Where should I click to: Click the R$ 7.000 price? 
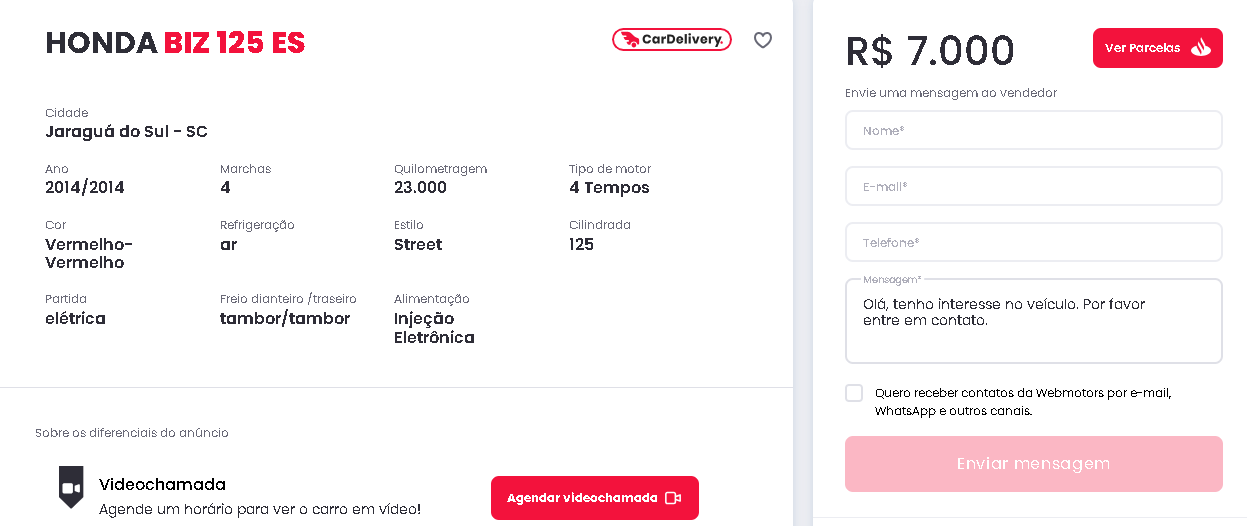coord(930,50)
